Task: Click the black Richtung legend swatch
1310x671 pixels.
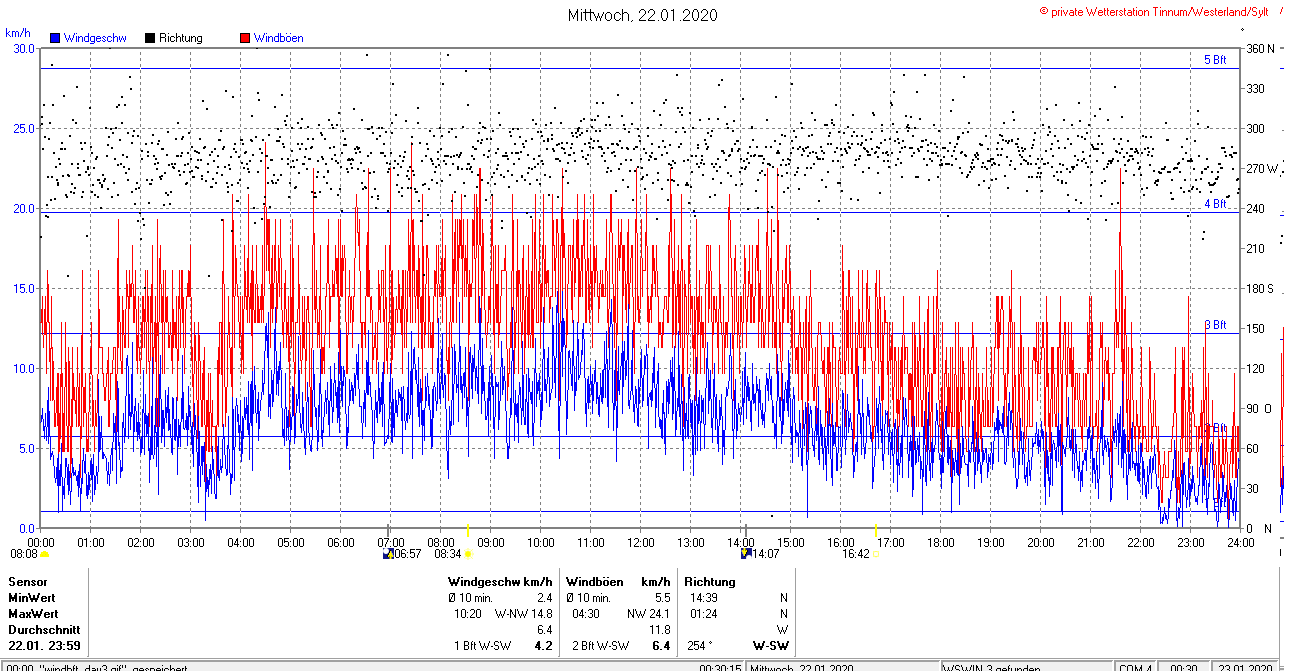Action: pyautogui.click(x=150, y=38)
